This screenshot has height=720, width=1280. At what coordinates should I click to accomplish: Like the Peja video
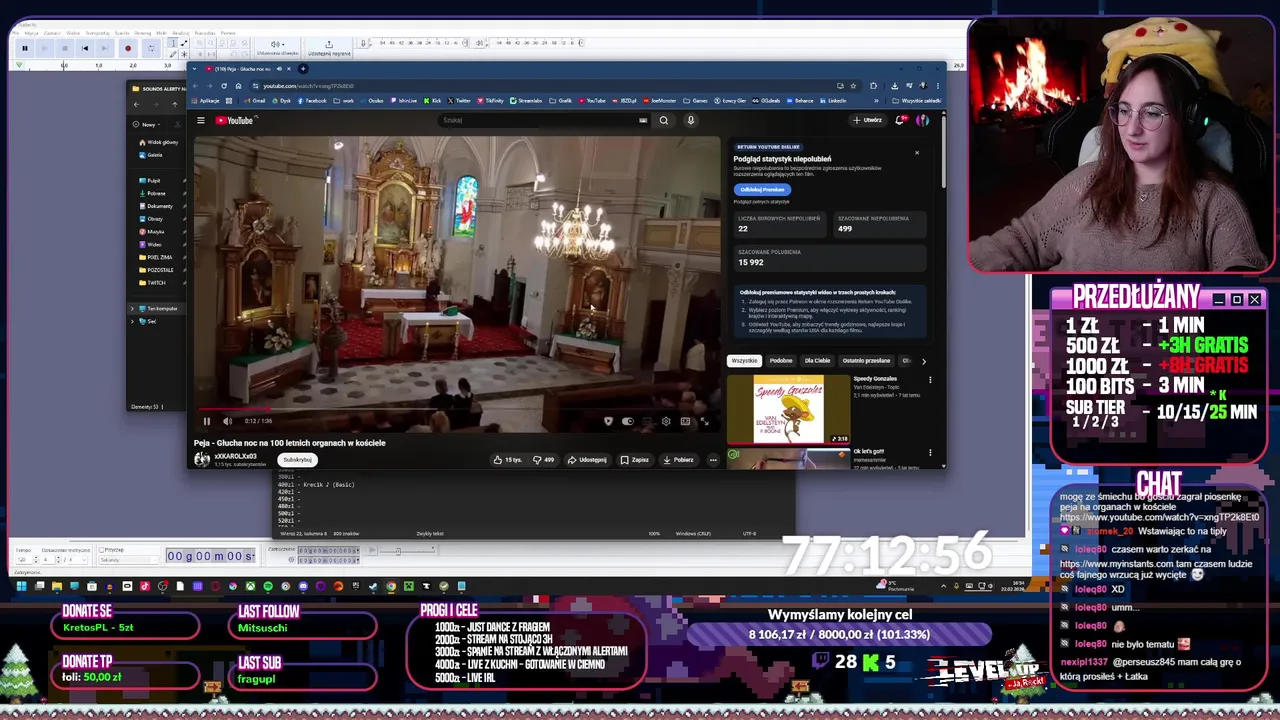click(x=507, y=460)
